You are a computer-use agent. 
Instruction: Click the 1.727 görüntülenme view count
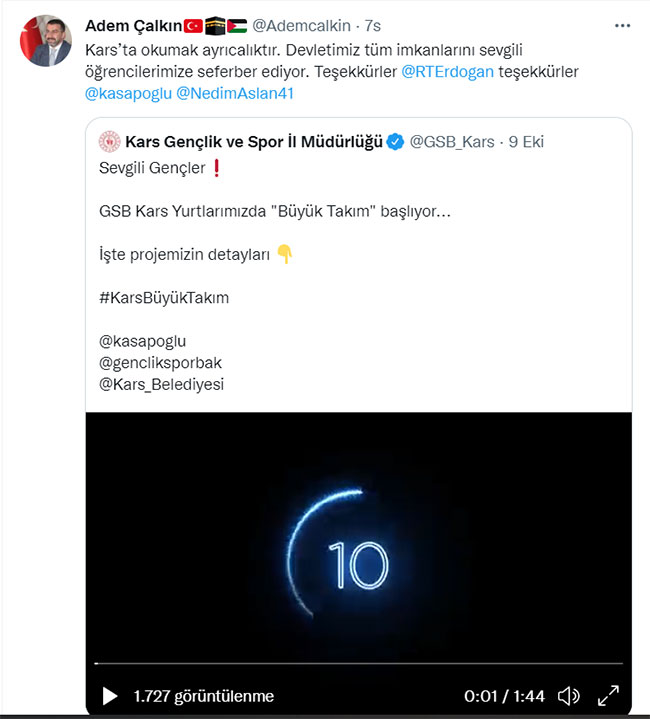pyautogui.click(x=204, y=696)
